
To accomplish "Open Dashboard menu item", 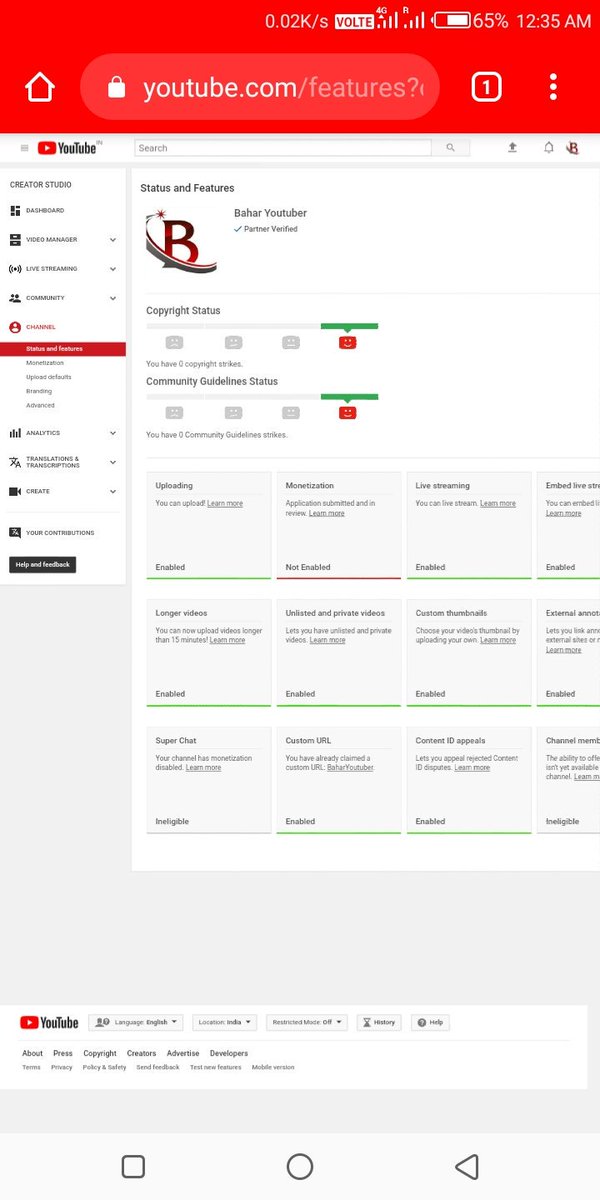I will tap(45, 211).
